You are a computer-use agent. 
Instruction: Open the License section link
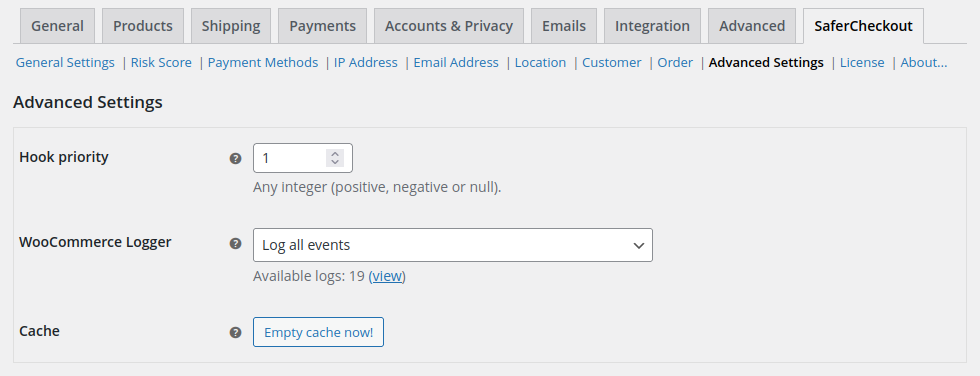click(862, 62)
